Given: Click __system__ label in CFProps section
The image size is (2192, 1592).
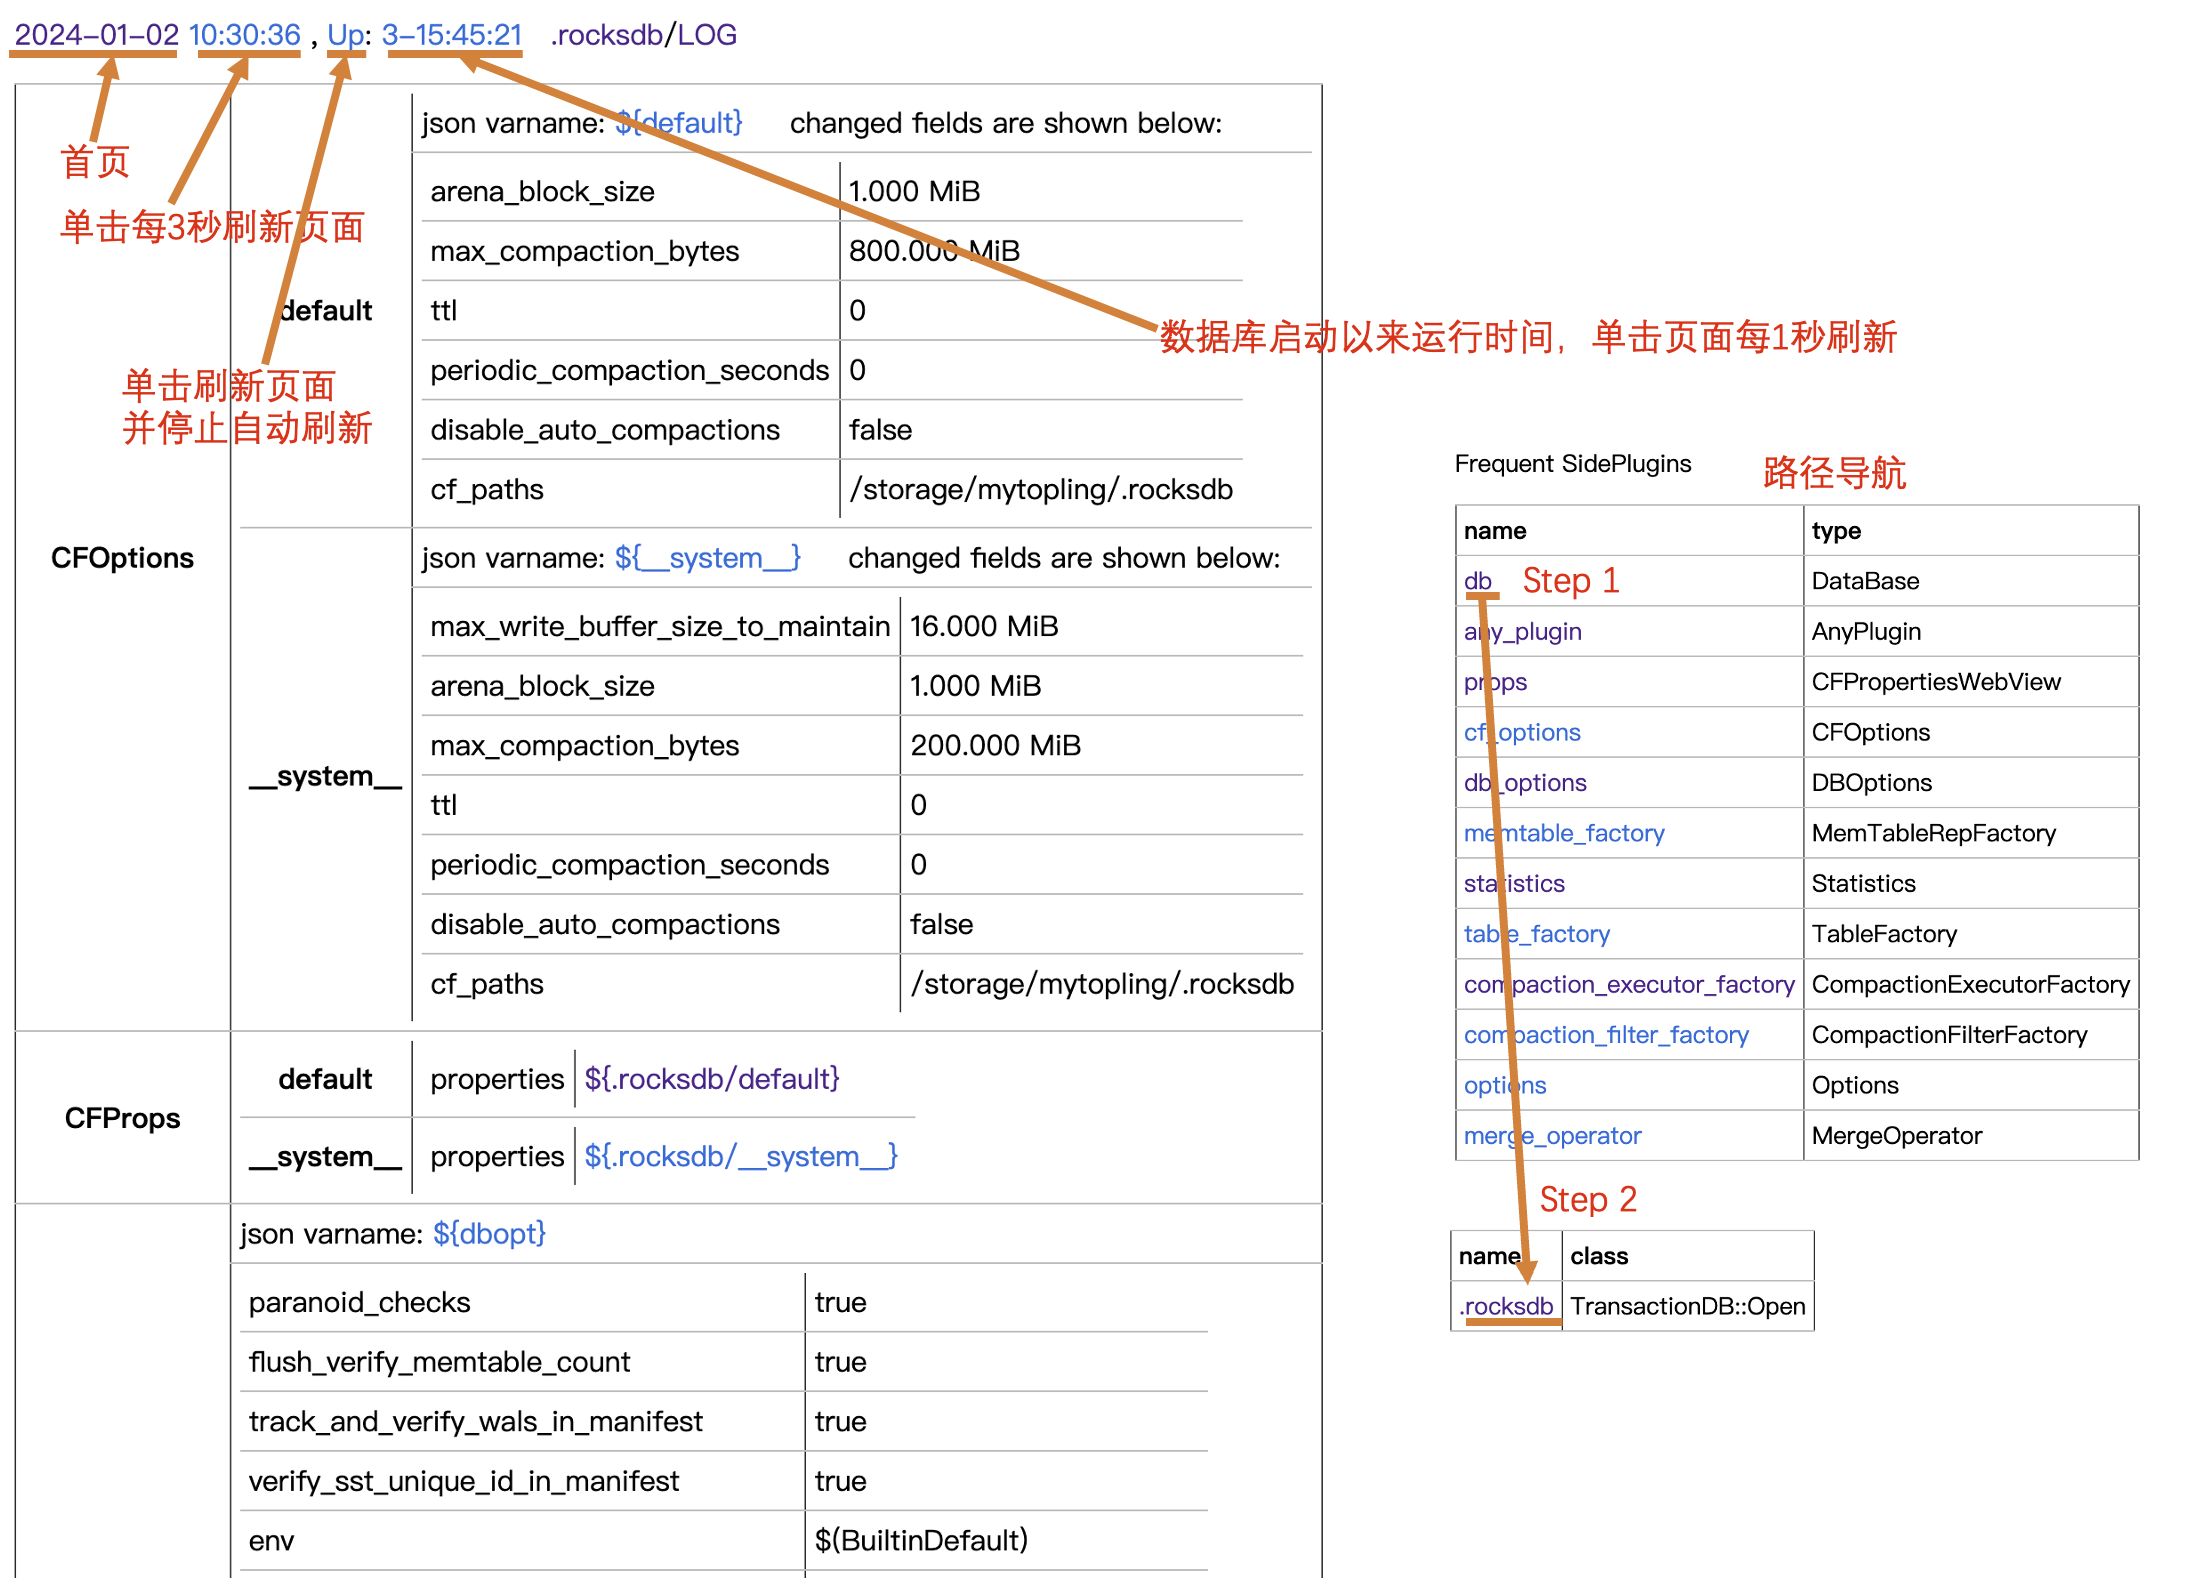Looking at the screenshot, I should click(x=325, y=1157).
